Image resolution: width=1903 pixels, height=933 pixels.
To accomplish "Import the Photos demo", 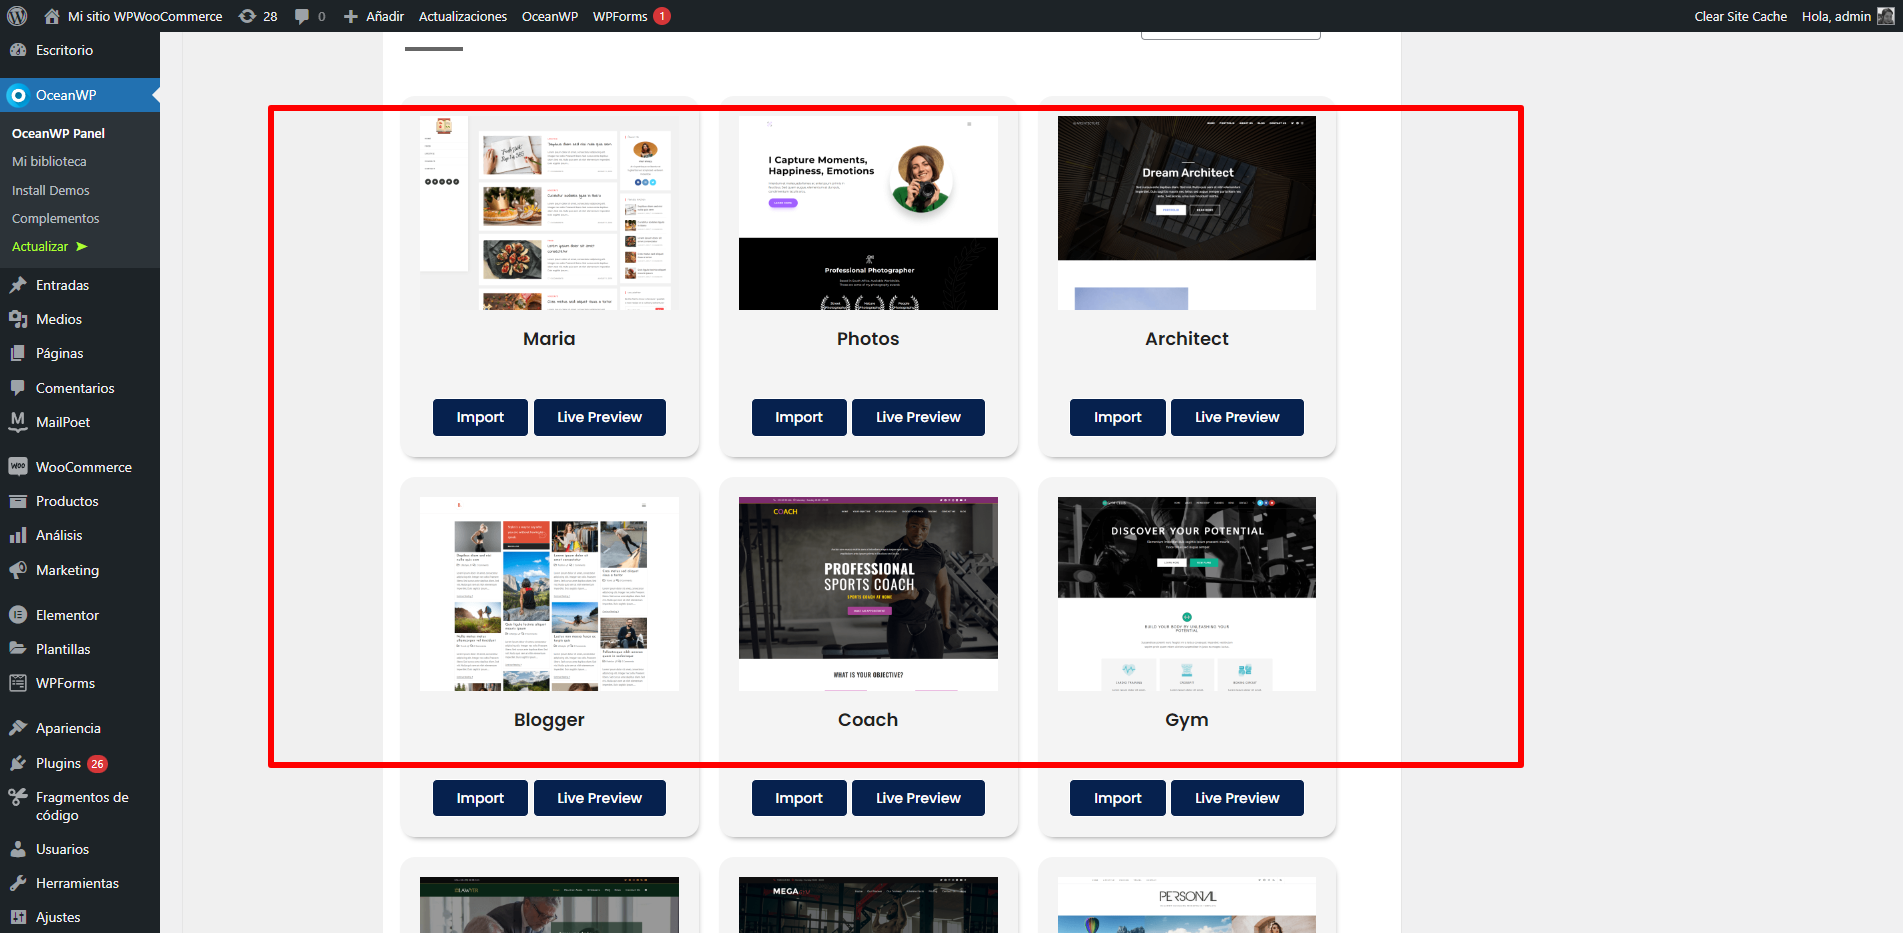I will coord(799,417).
